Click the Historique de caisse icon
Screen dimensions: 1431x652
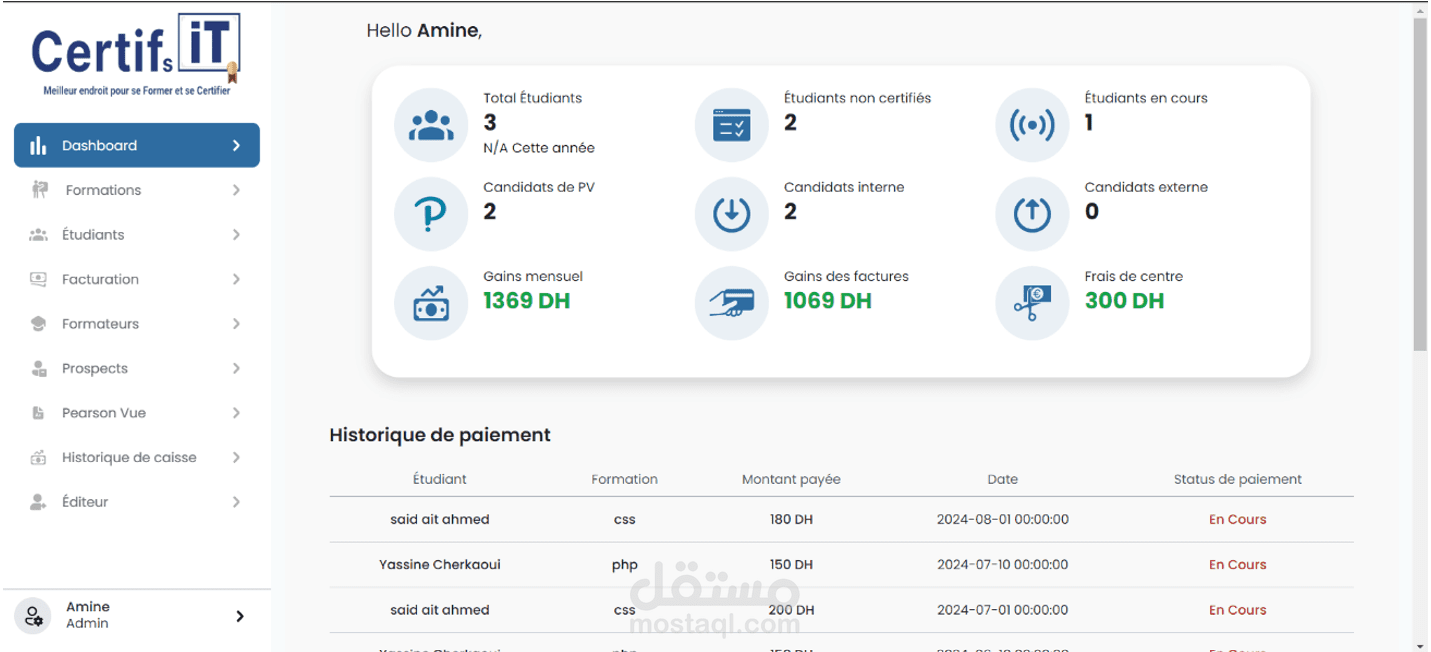(38, 458)
